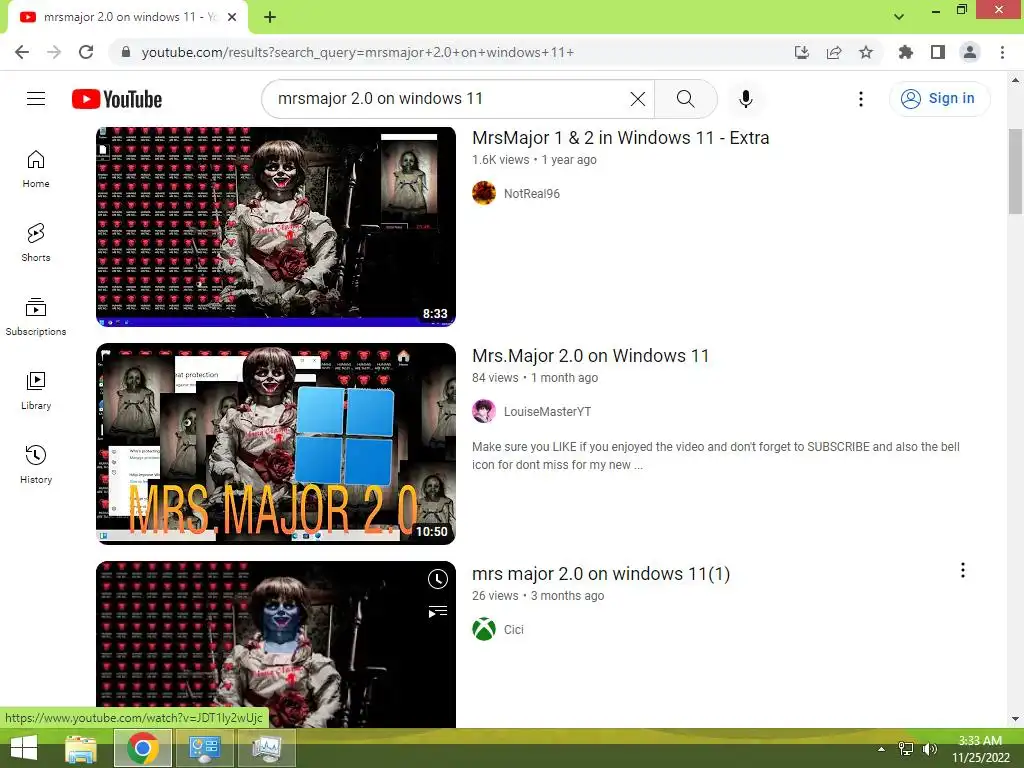Image resolution: width=1024 pixels, height=768 pixels.
Task: Close the mrsmajor 2.0 tab
Action: point(232,17)
